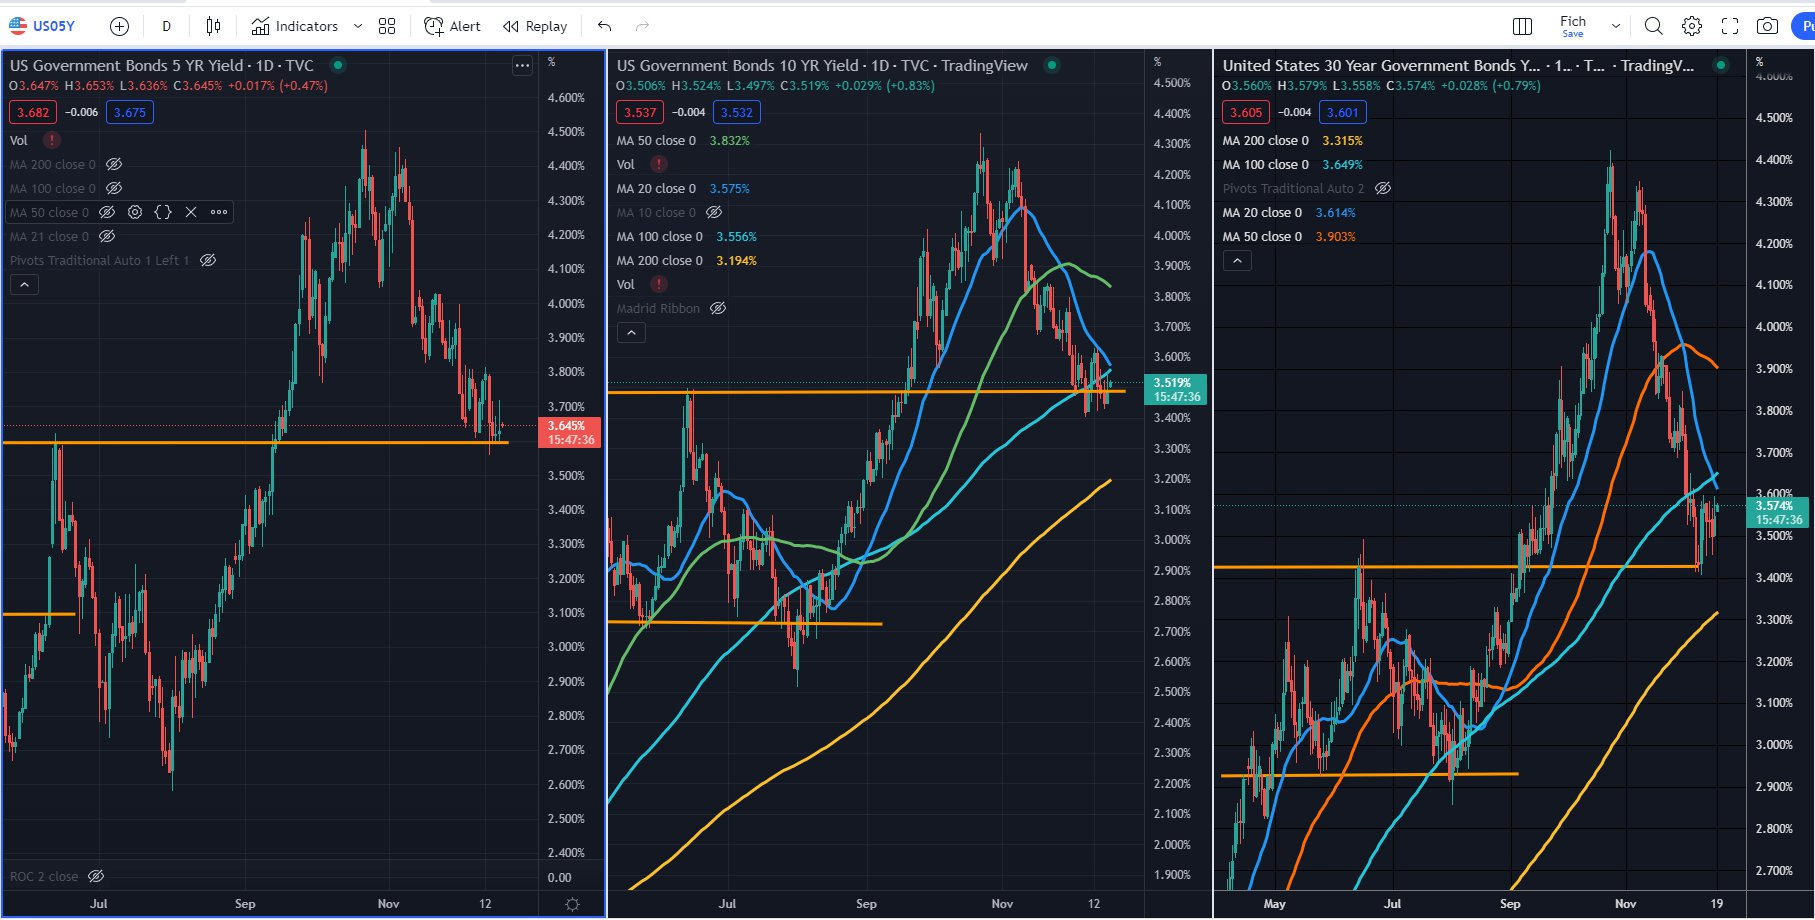Viewport: 1815px width, 920px height.
Task: Show the MA 100 indicator on 5 YR chart
Action: click(x=114, y=188)
